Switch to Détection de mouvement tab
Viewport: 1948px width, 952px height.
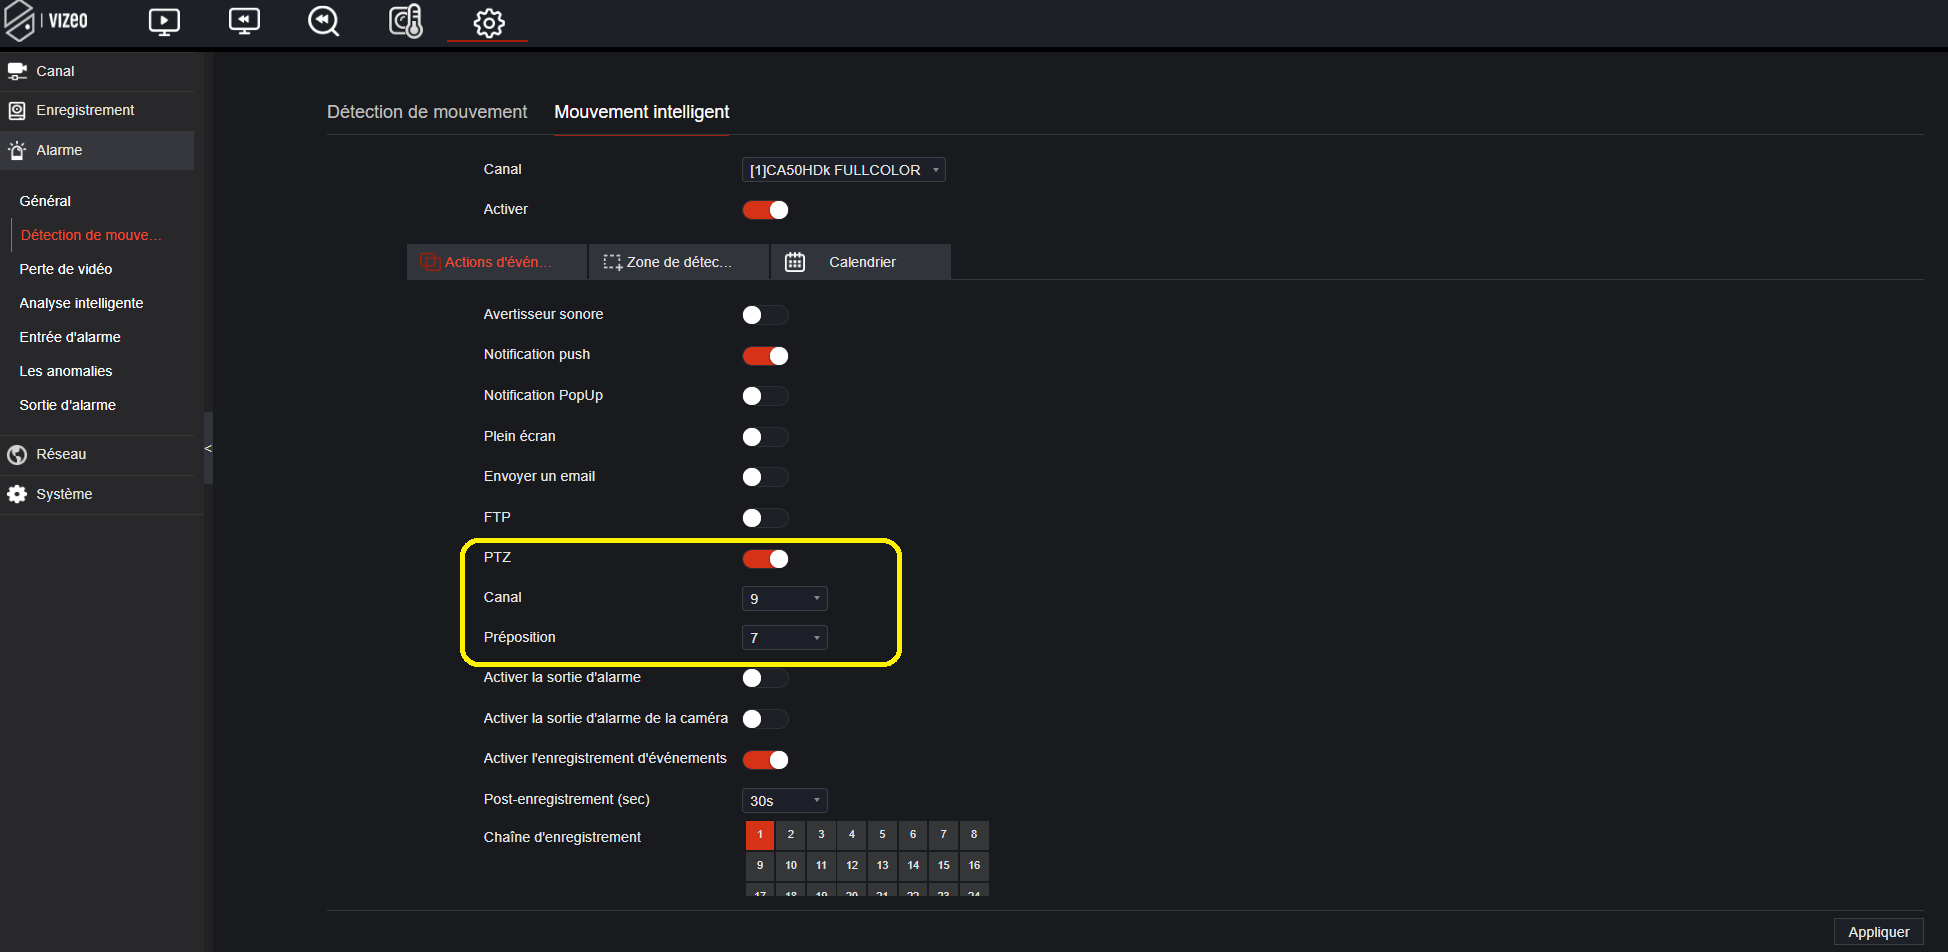(427, 112)
